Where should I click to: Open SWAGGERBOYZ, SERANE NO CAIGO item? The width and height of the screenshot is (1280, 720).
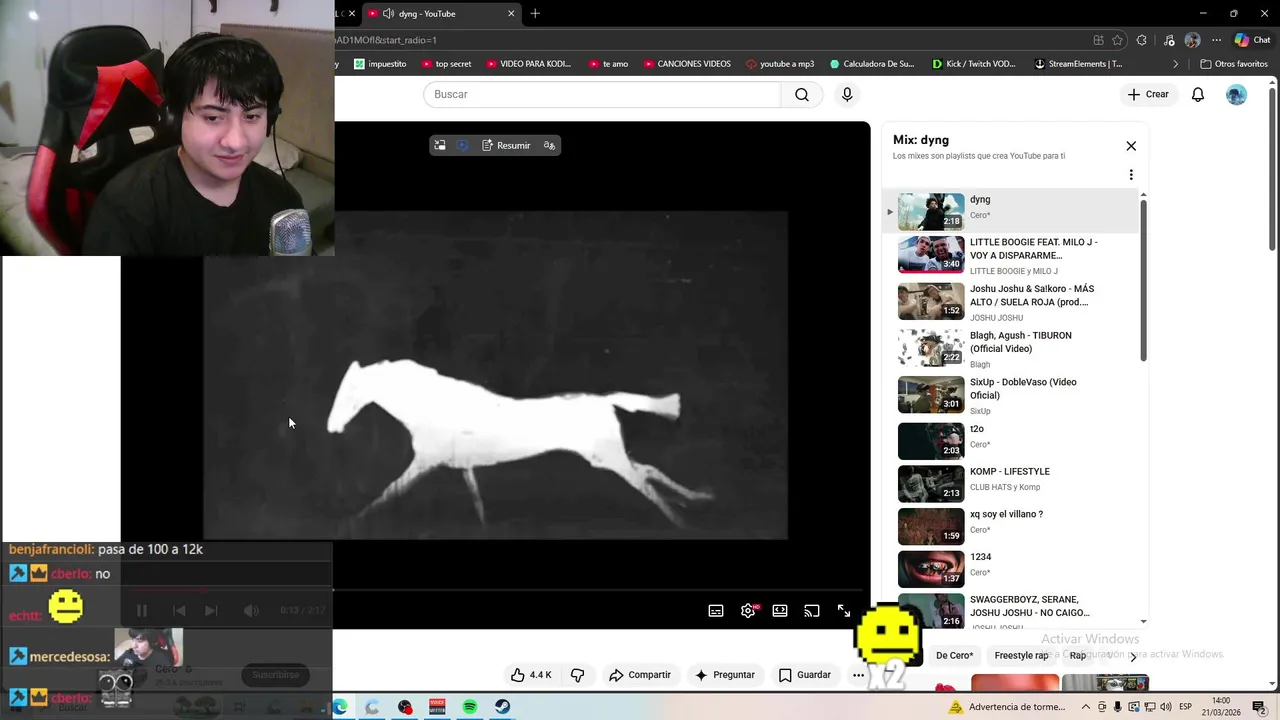click(x=1010, y=611)
